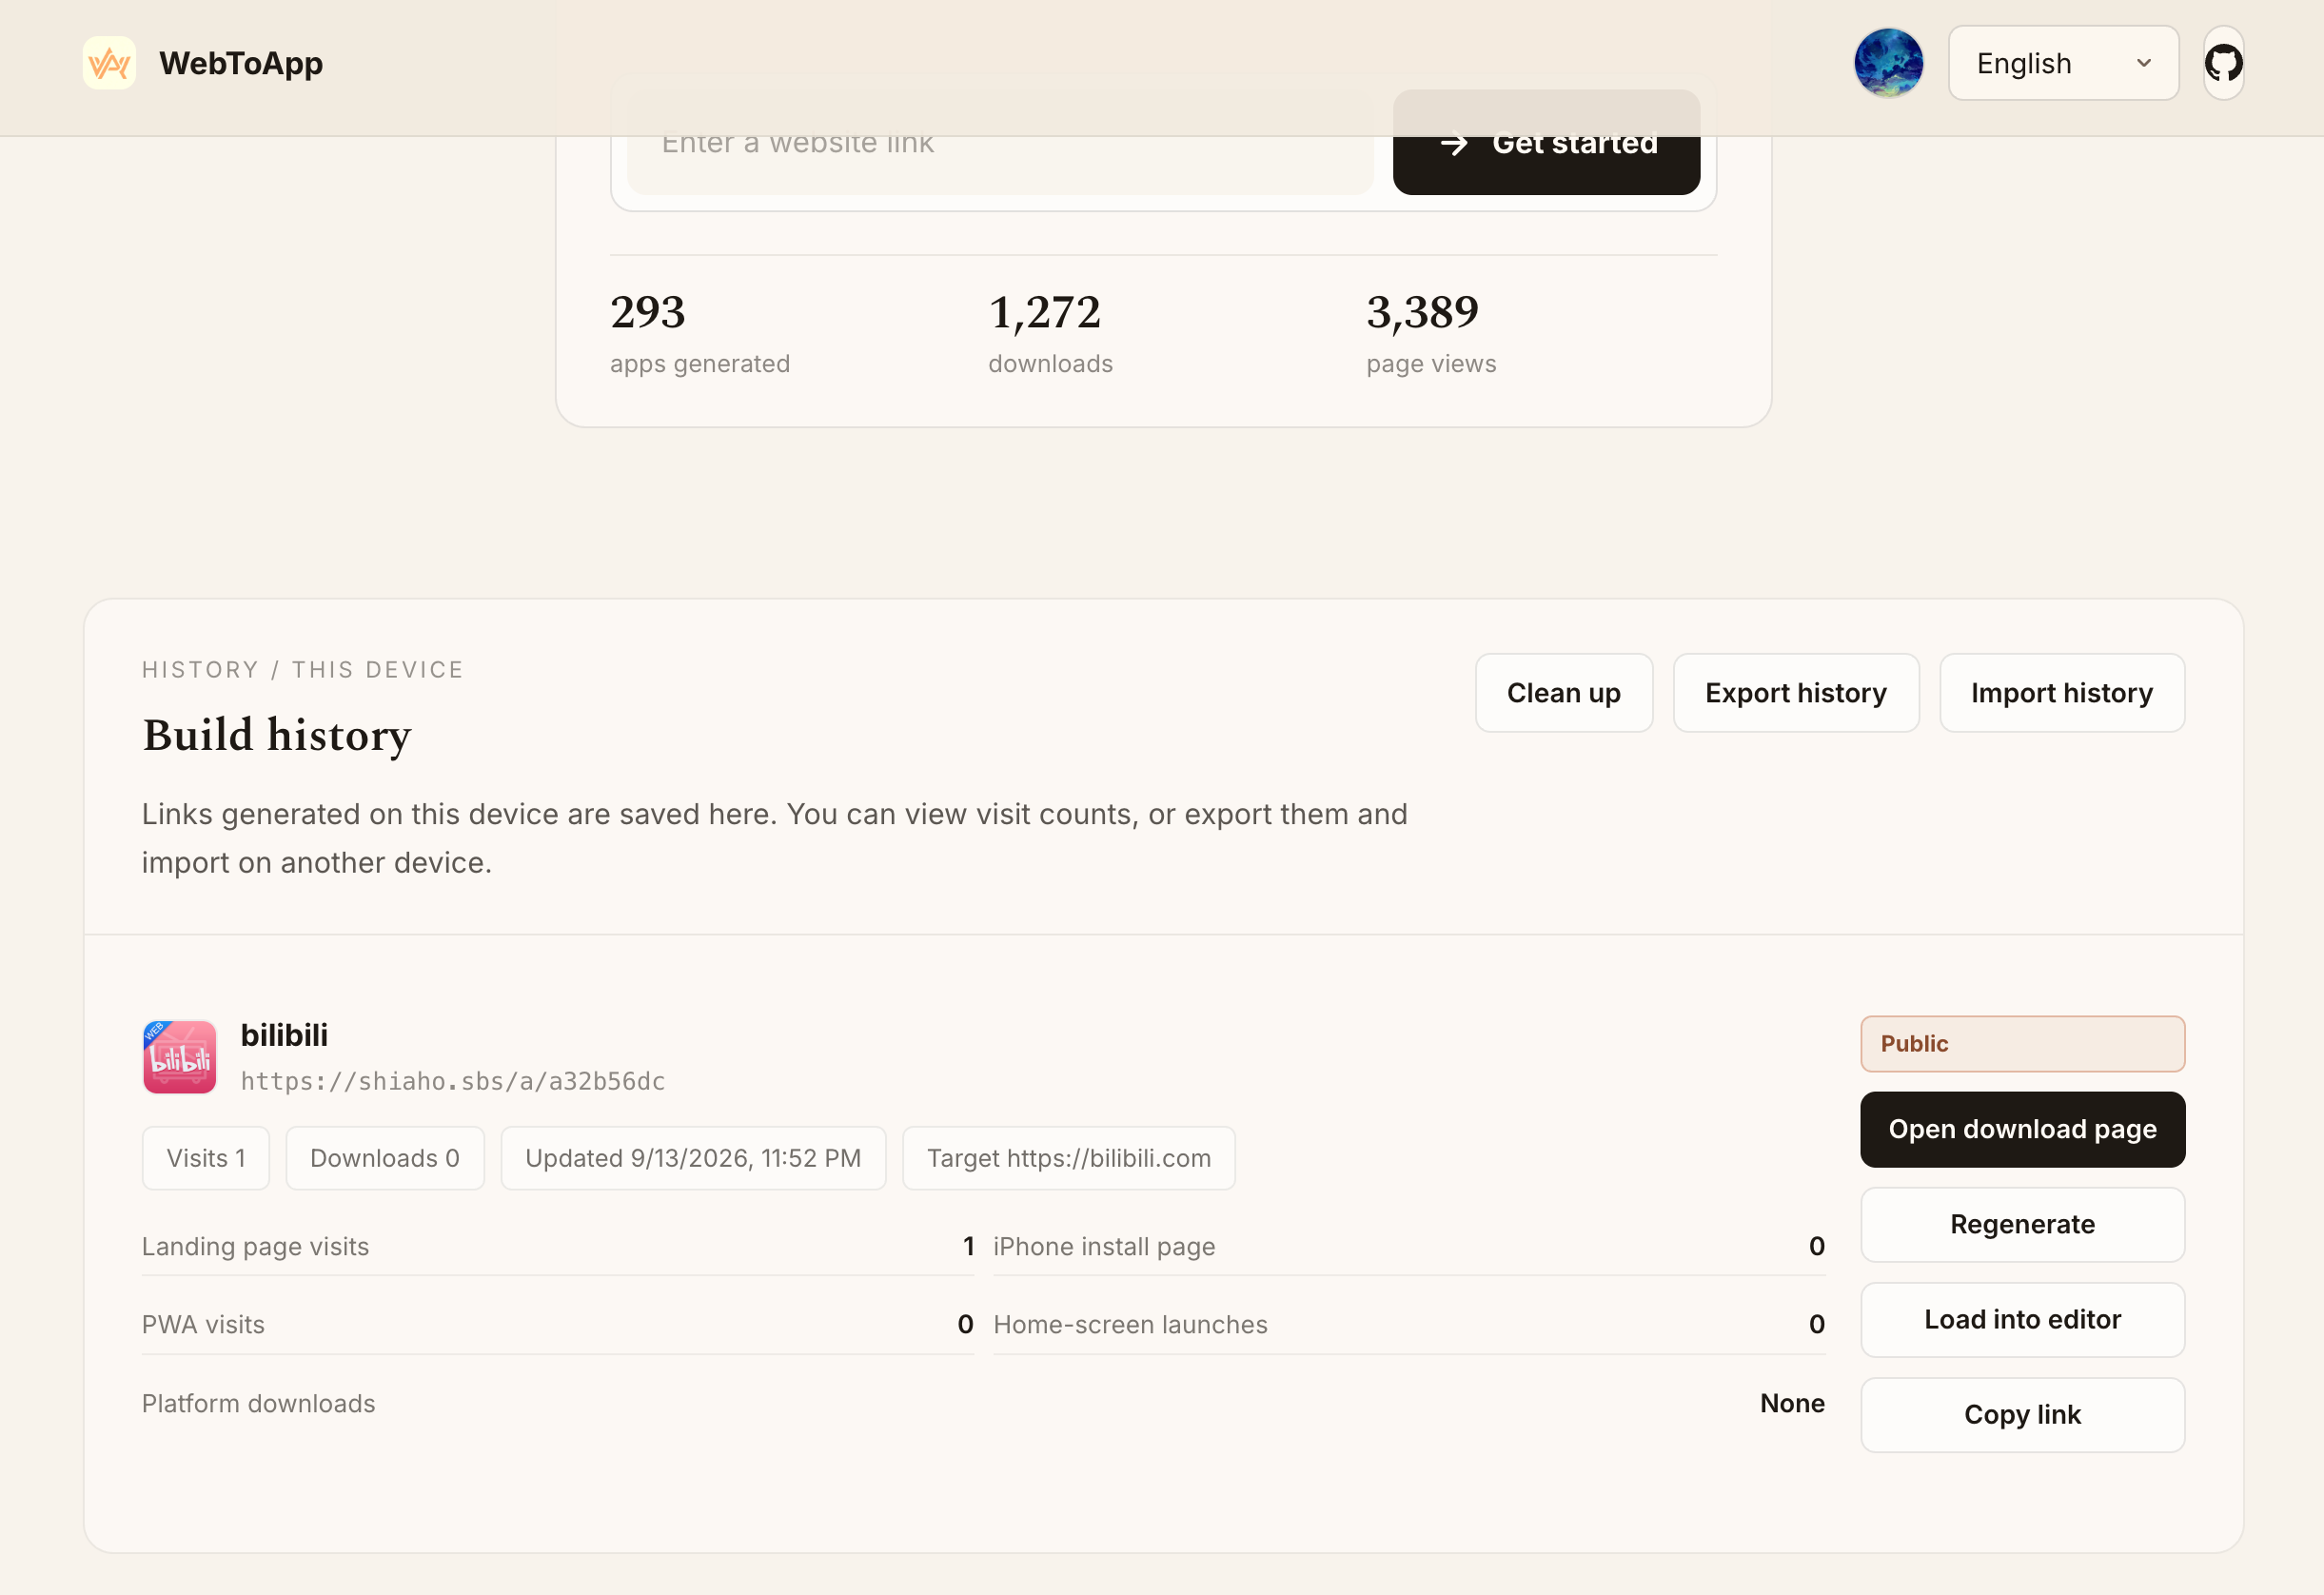Open the user avatar profile picture

click(x=1888, y=63)
